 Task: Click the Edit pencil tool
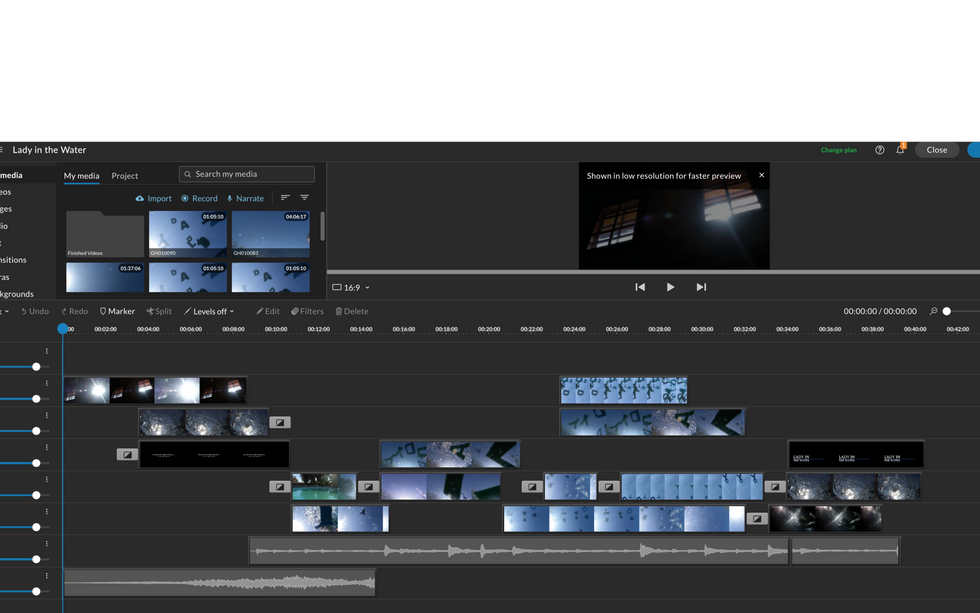pos(268,311)
